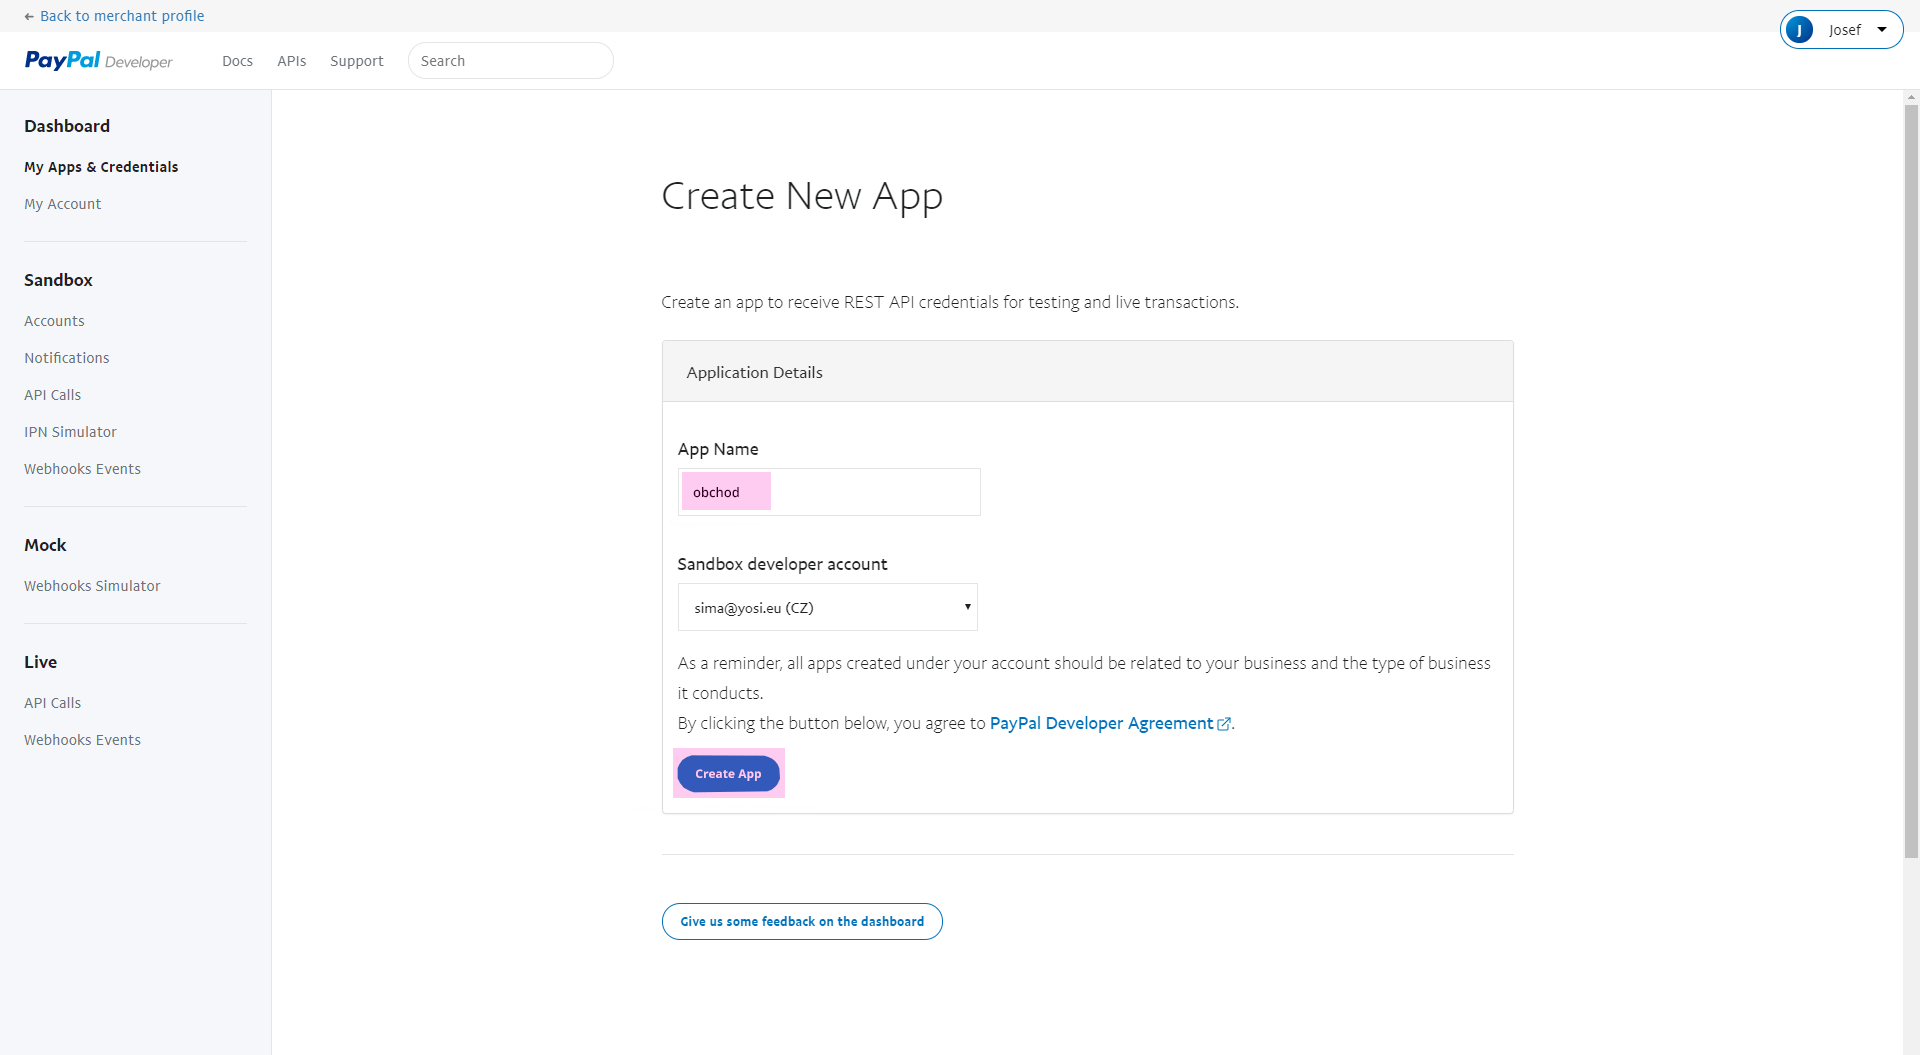Open the APIs menu

(291, 61)
